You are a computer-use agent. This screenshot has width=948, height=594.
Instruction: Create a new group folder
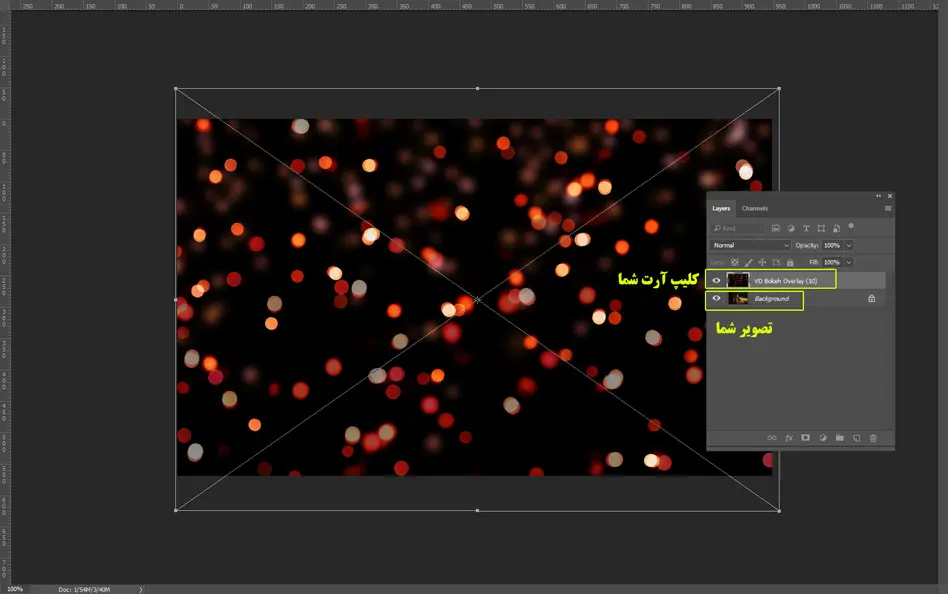pyautogui.click(x=840, y=438)
